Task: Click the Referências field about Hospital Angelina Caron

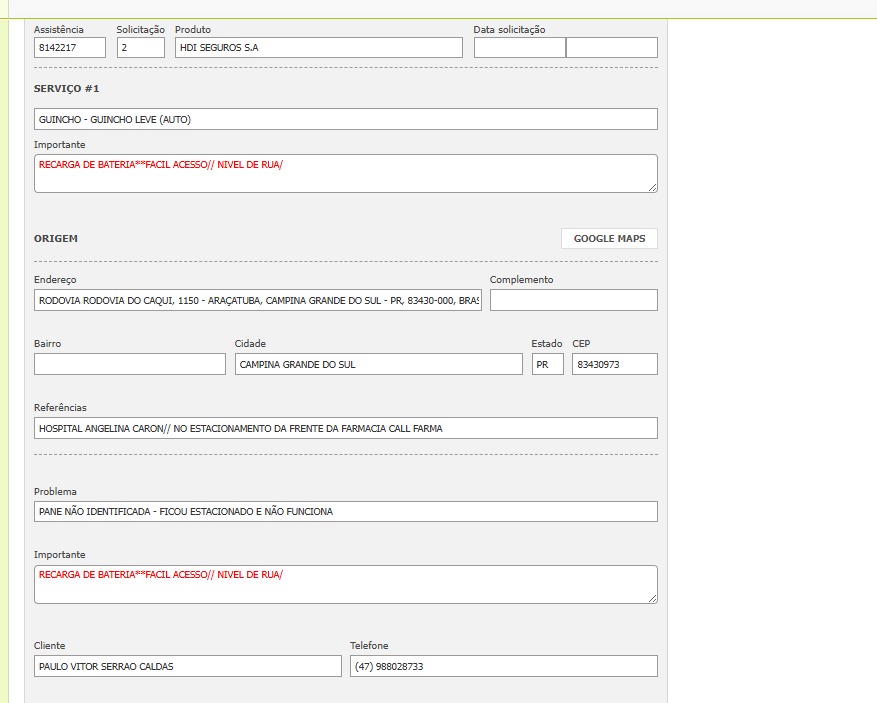Action: [x=345, y=428]
